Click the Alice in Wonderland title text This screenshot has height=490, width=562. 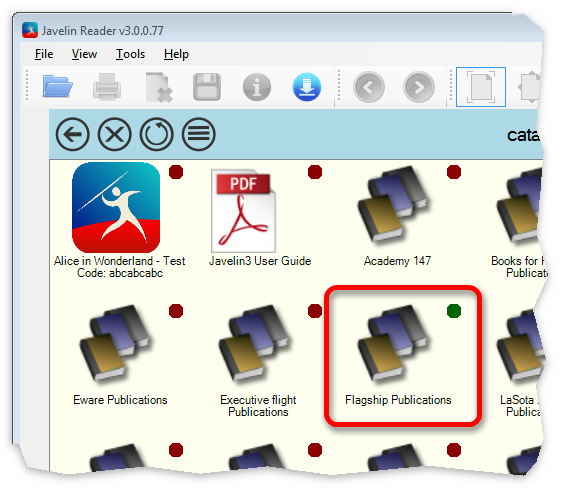click(120, 267)
